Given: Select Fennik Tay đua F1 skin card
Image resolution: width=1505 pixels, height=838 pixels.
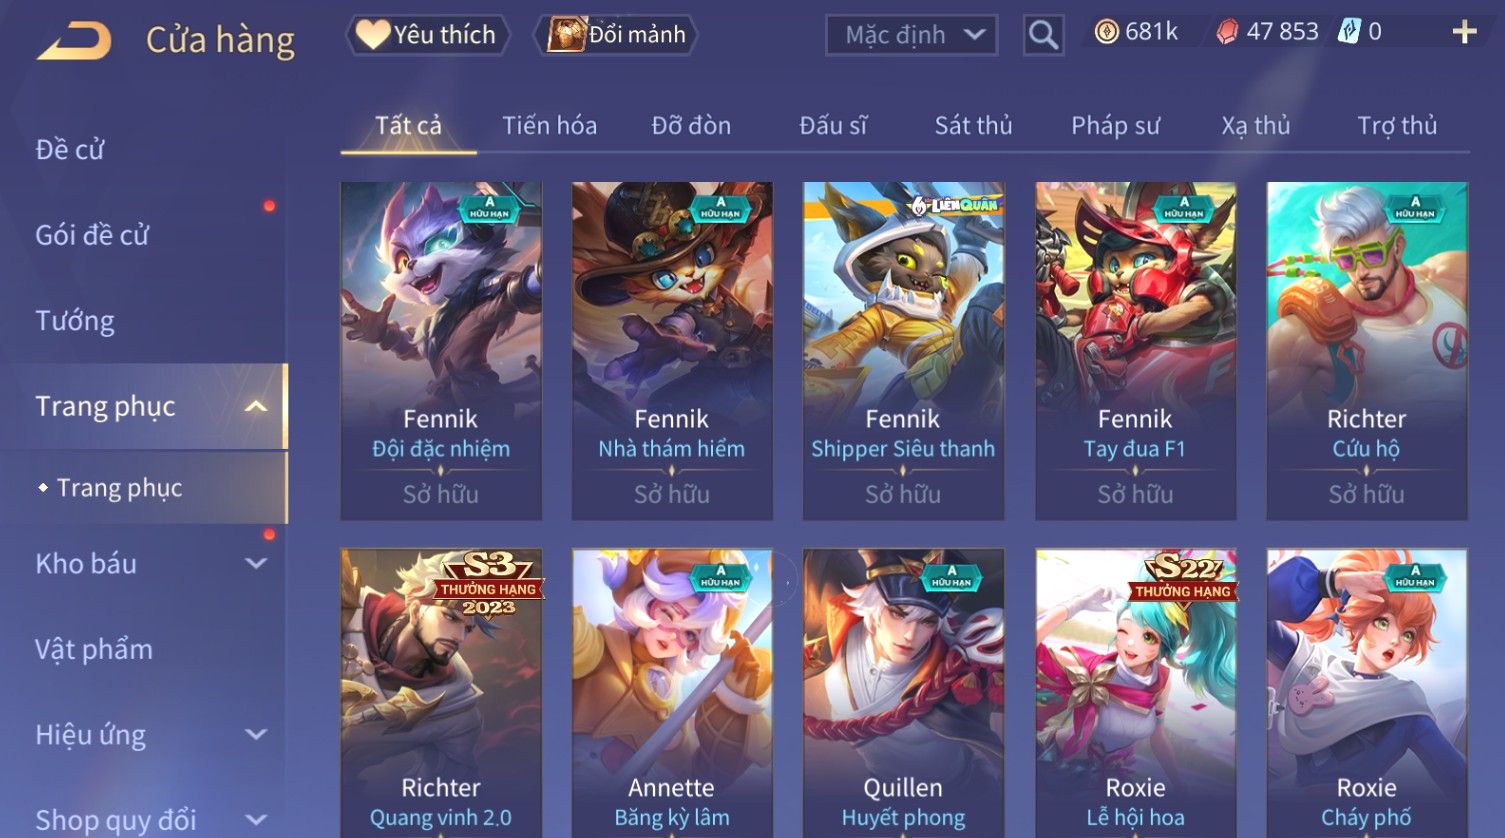Looking at the screenshot, I should (x=1135, y=351).
